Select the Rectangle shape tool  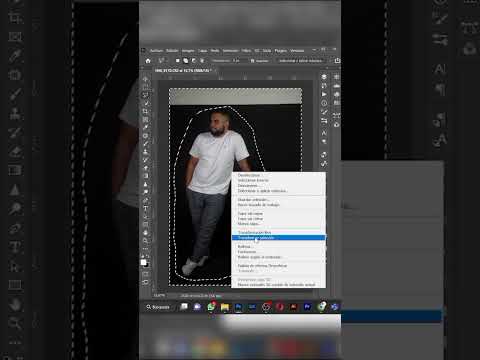pyautogui.click(x=146, y=224)
